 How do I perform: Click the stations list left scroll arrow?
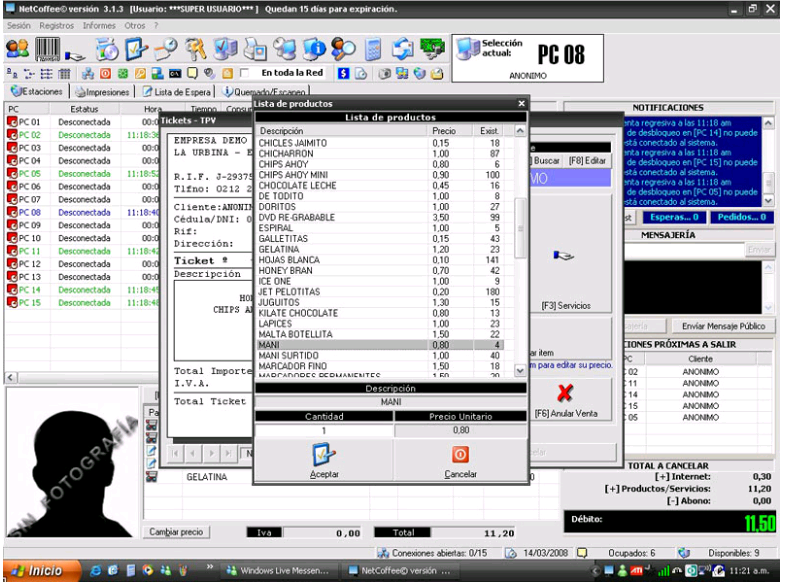pos(11,377)
